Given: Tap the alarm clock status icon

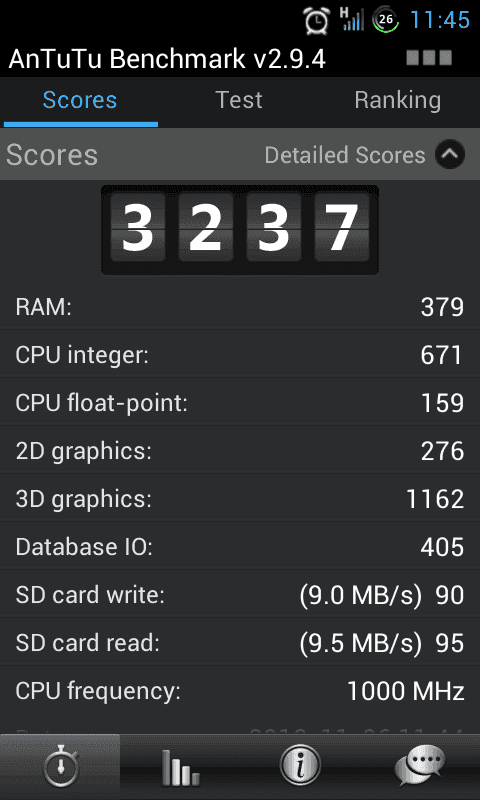Looking at the screenshot, I should tap(317, 20).
